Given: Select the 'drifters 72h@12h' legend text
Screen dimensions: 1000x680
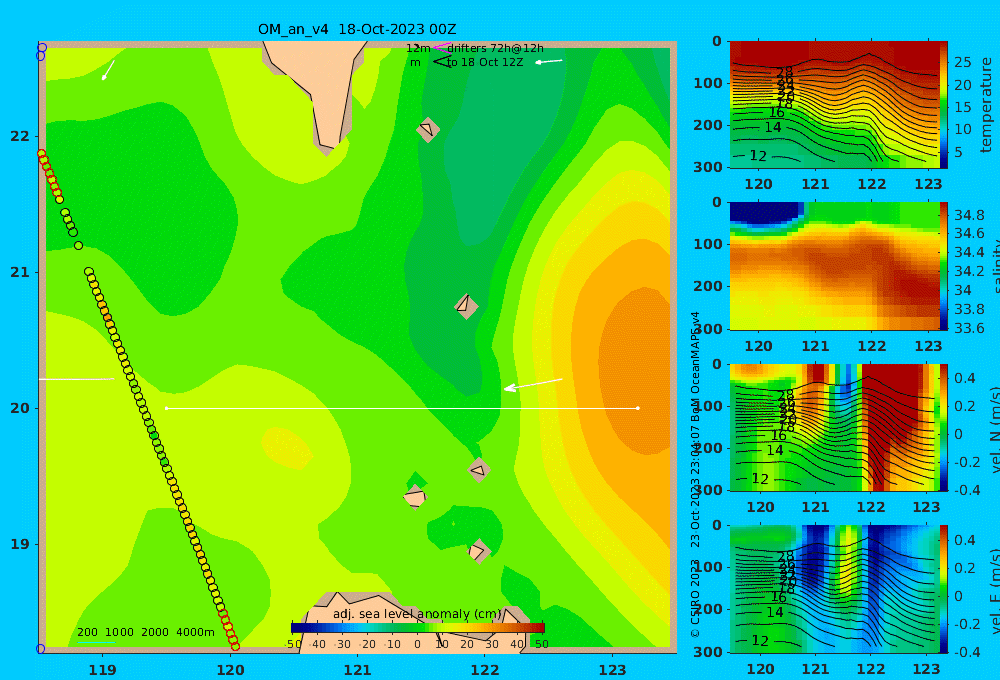Looking at the screenshot, I should (x=496, y=48).
